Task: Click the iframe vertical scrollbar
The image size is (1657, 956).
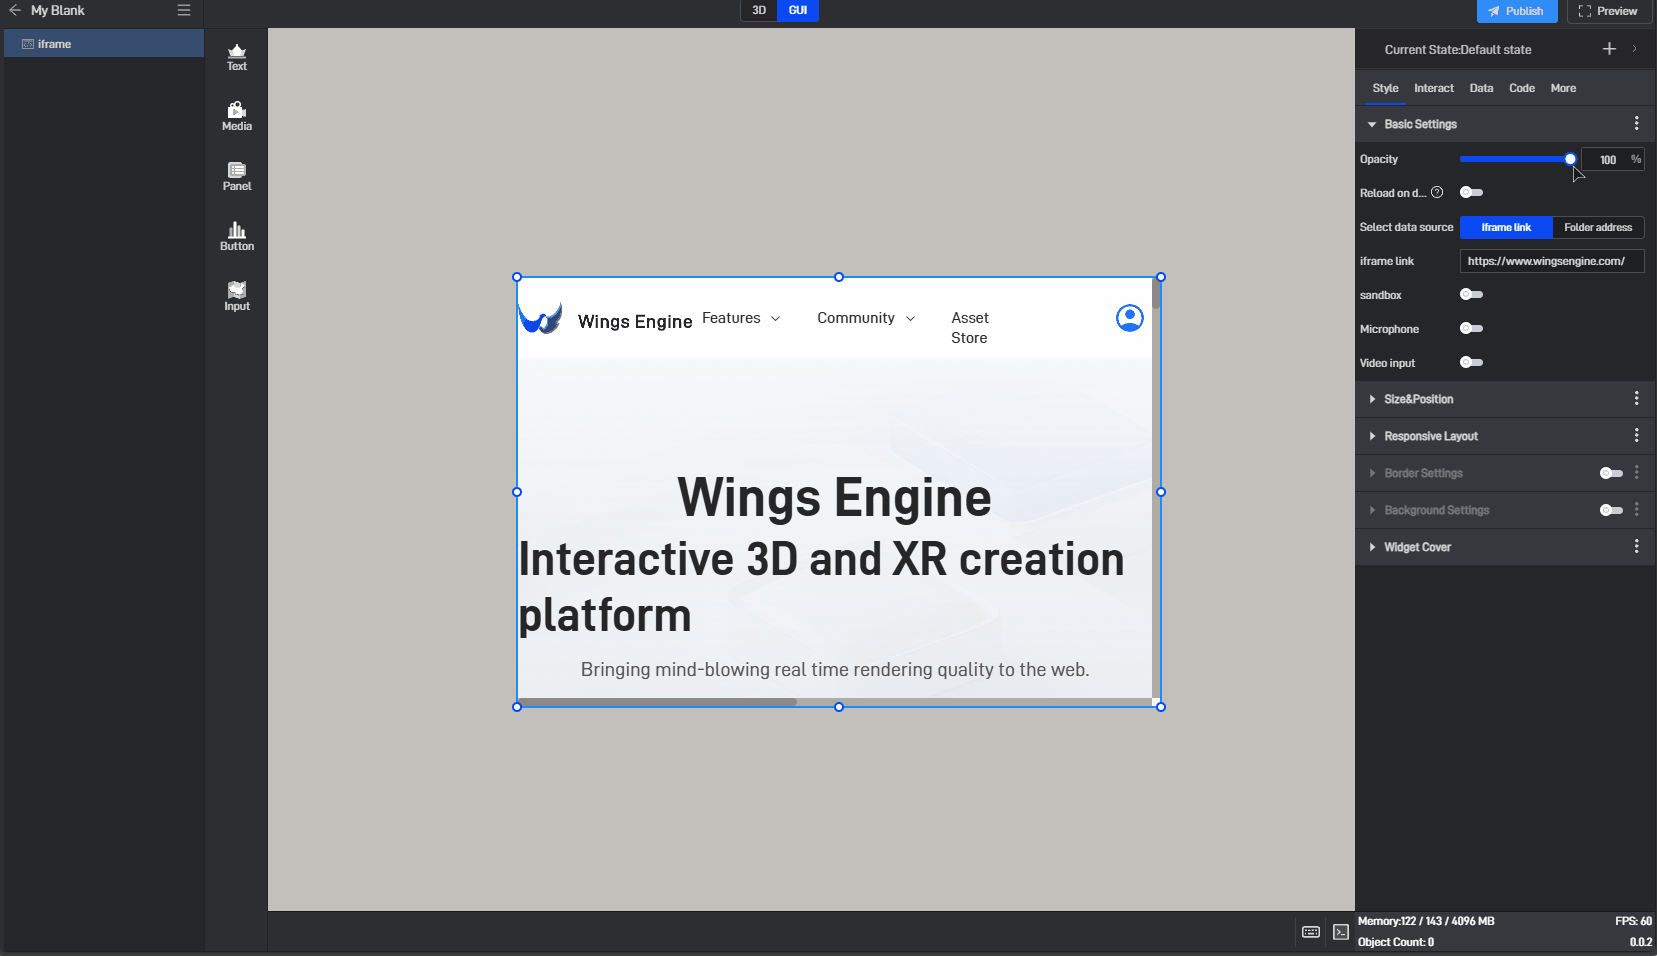Action: [x=1156, y=294]
